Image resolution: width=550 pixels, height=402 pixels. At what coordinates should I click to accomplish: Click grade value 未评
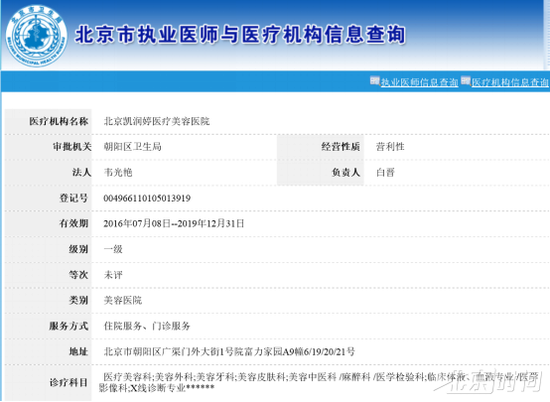(113, 275)
